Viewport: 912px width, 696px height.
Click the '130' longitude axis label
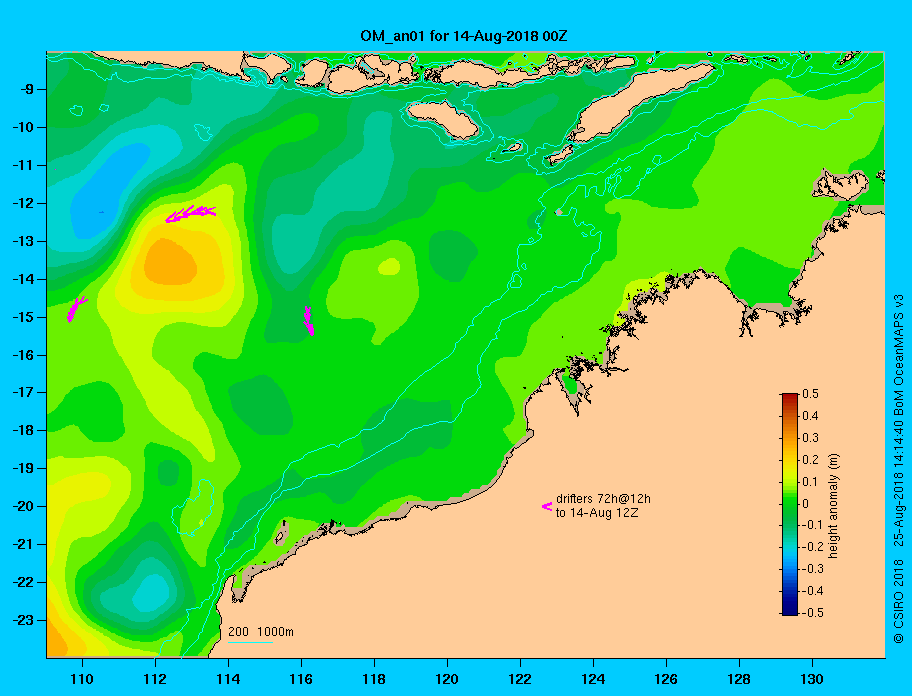[x=812, y=679]
